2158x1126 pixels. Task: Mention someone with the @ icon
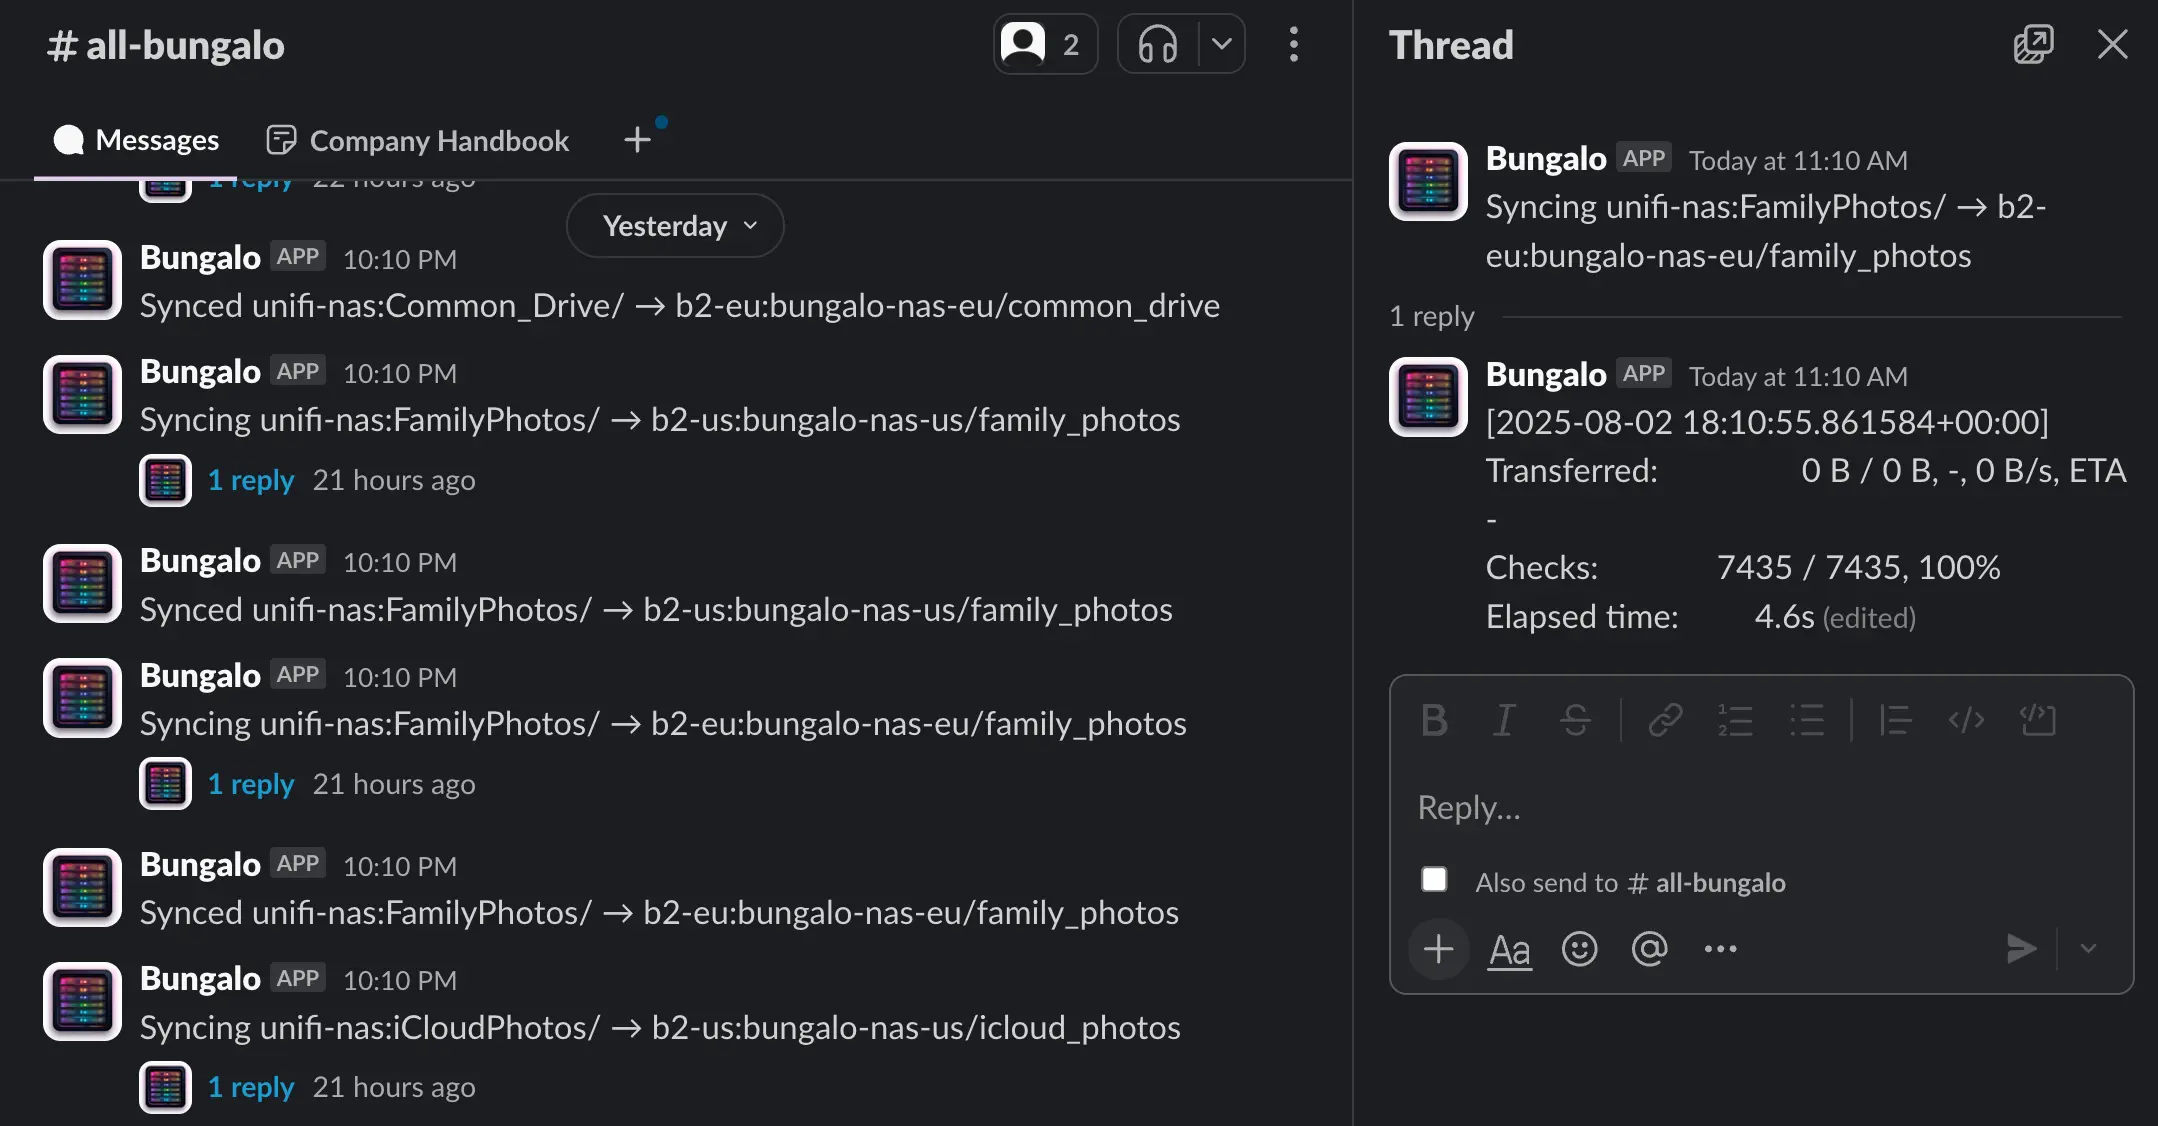click(x=1649, y=948)
